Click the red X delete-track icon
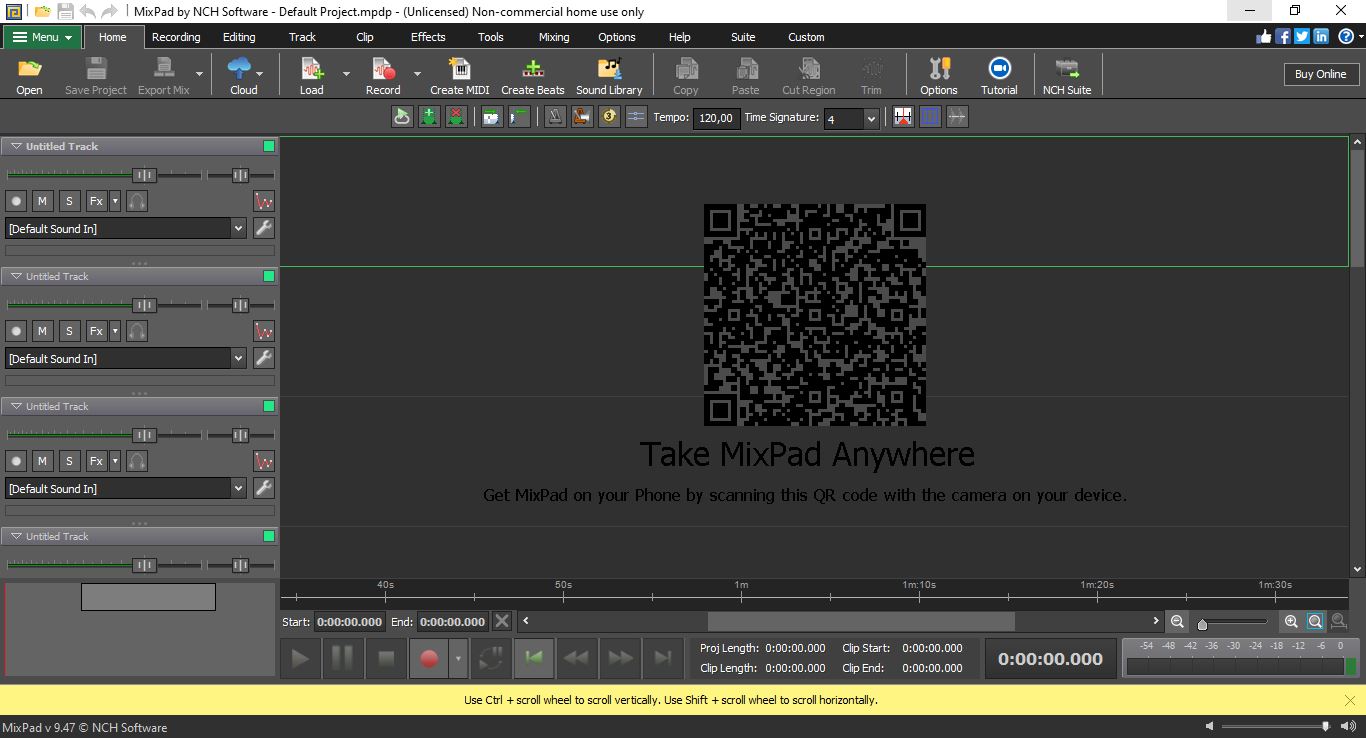The width and height of the screenshot is (1366, 738). click(456, 117)
